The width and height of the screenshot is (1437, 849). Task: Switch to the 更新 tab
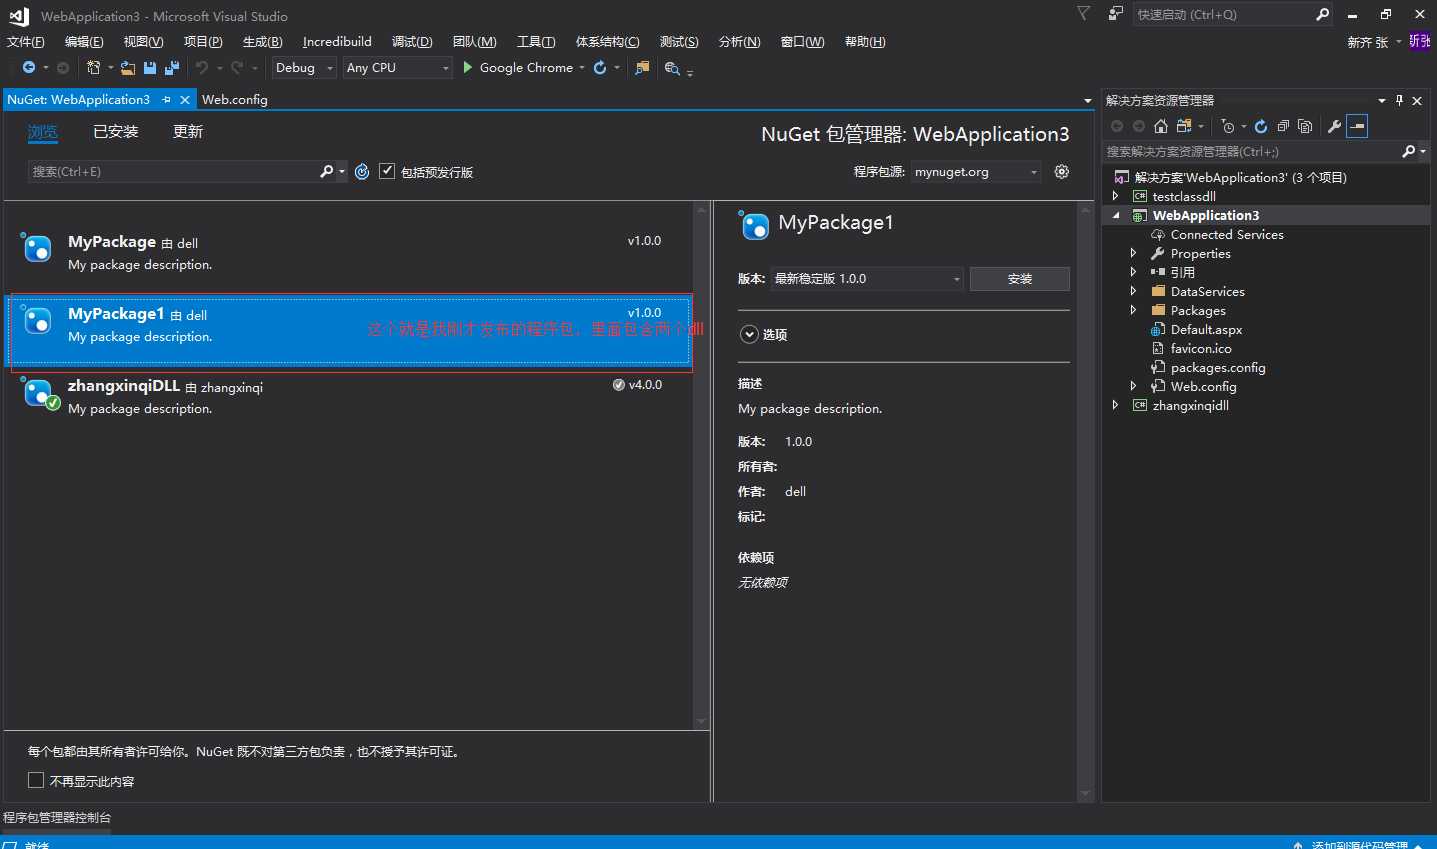188,132
